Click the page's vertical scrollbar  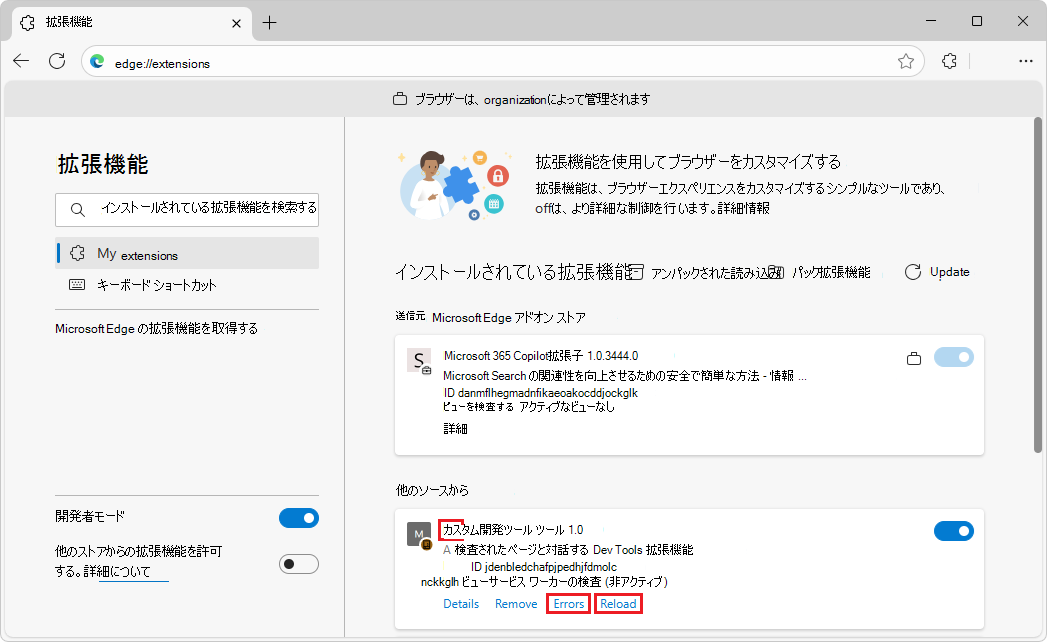pyautogui.click(x=1038, y=285)
